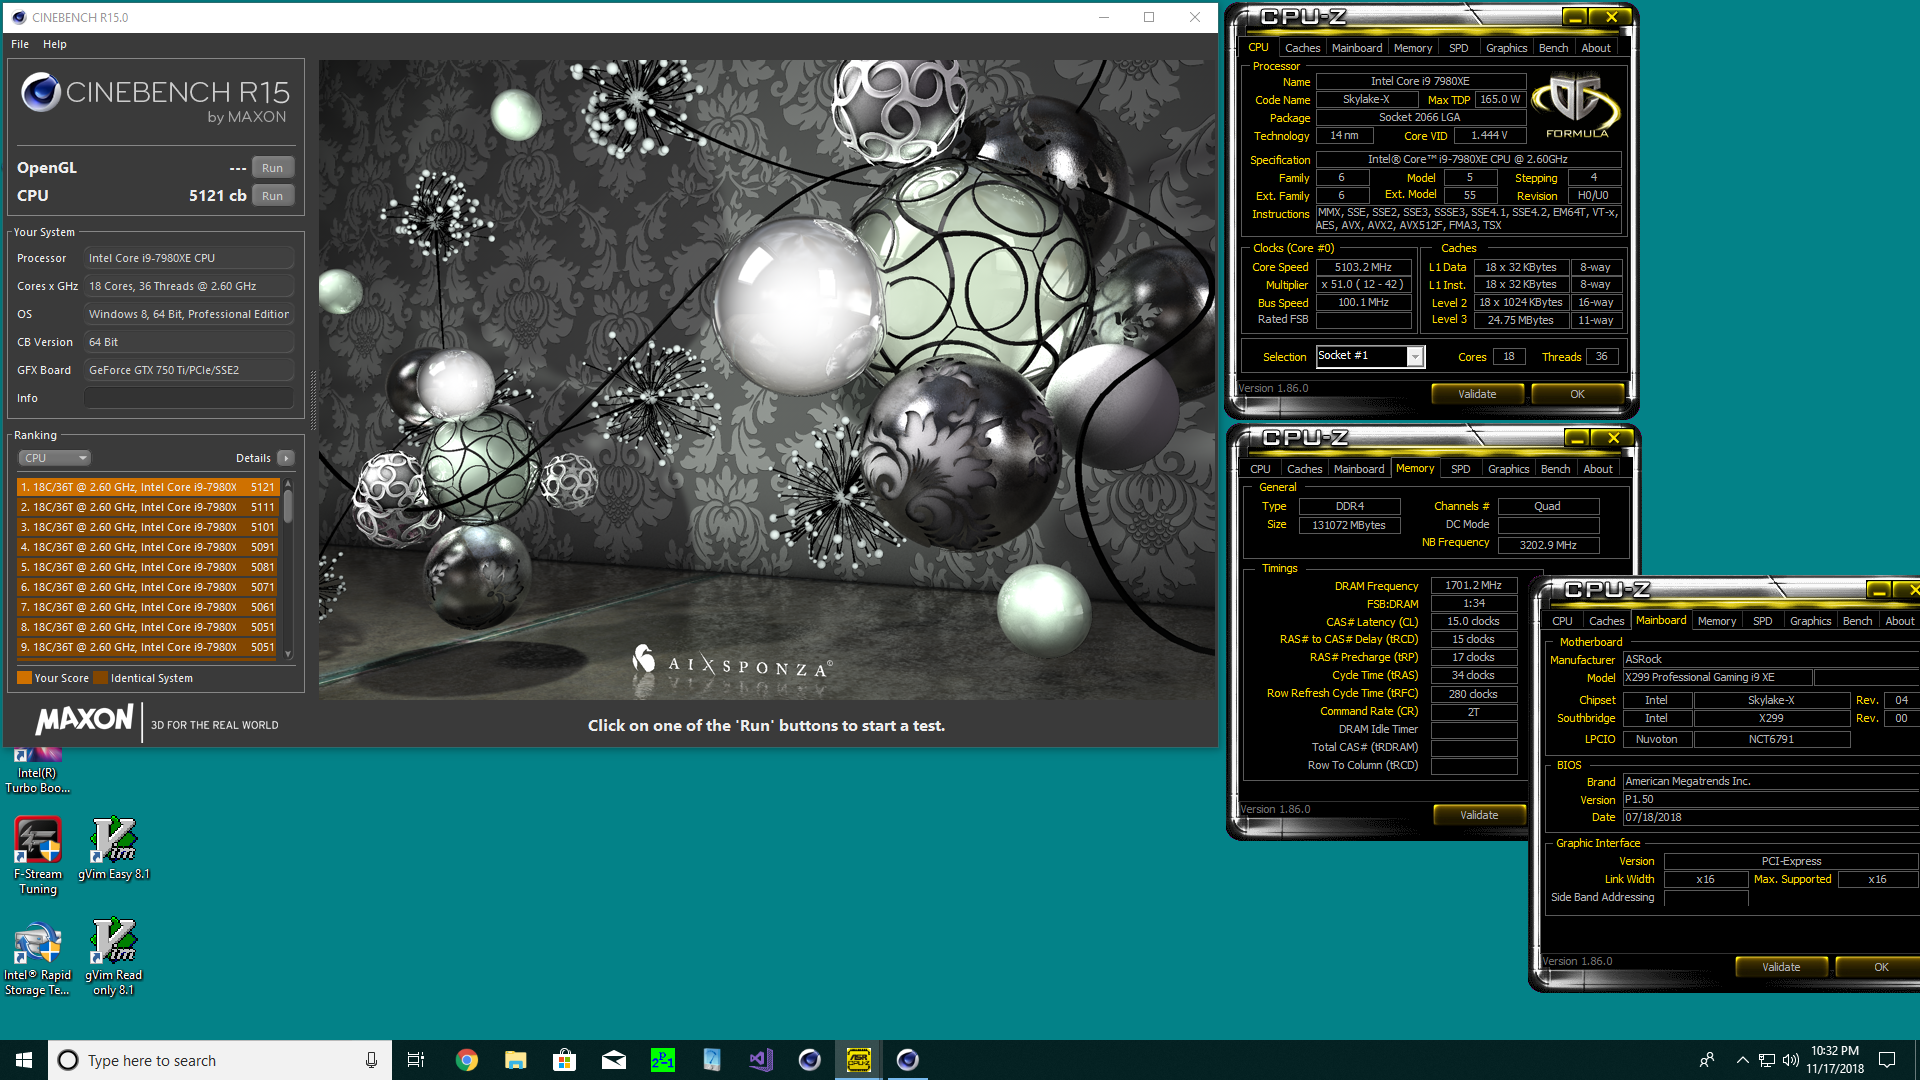The width and height of the screenshot is (1920, 1080).
Task: Run the OpenGL benchmark
Action: [273, 168]
